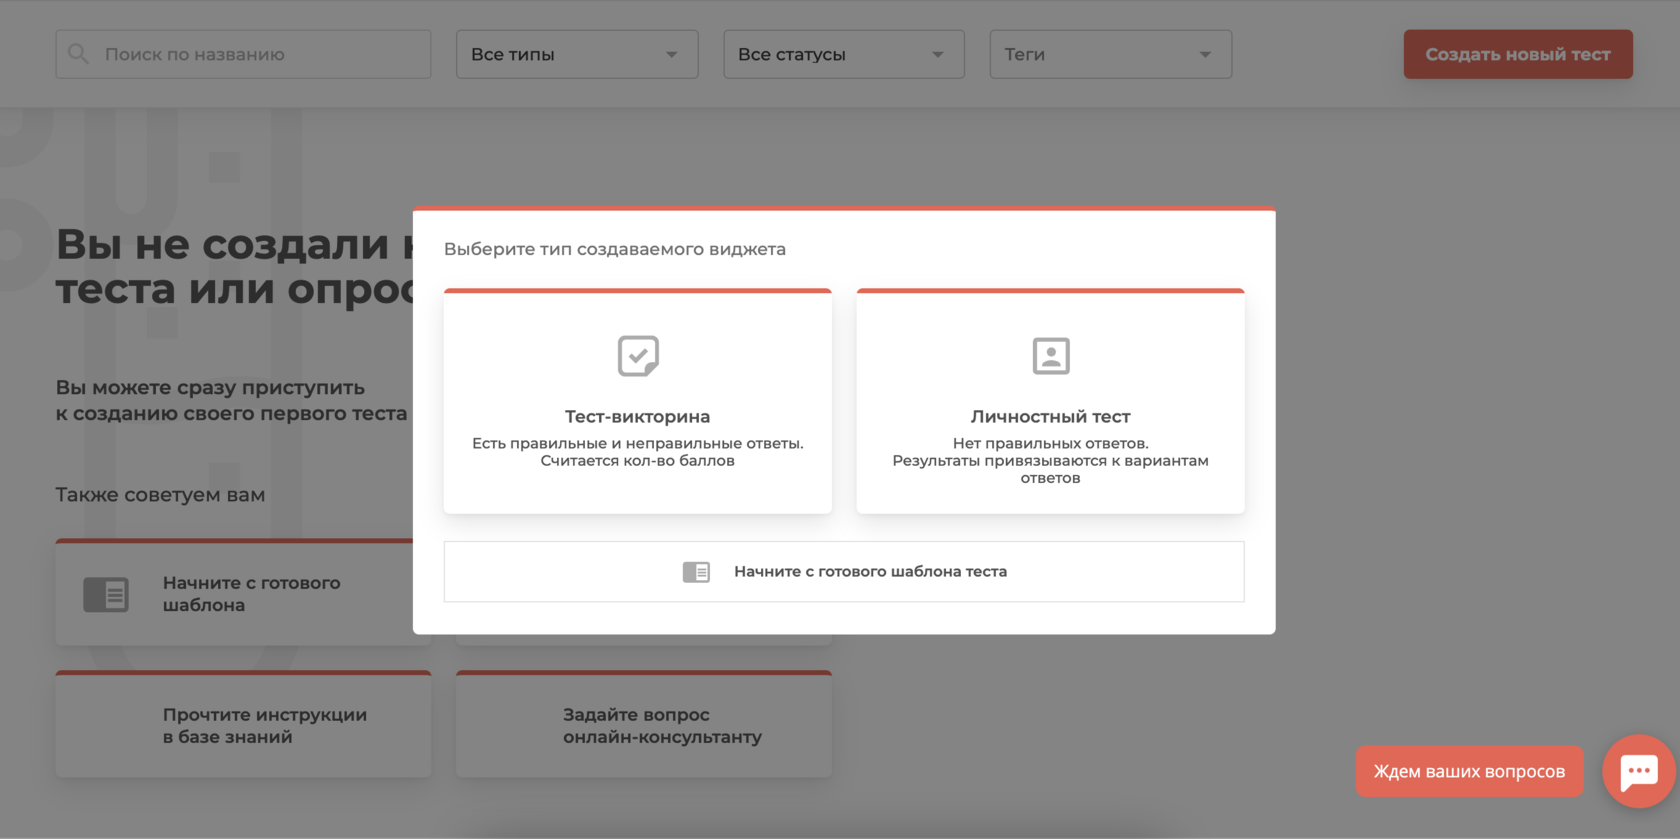Image resolution: width=1680 pixels, height=839 pixels.
Task: Click the 'Также советуем вам' text
Action: pyautogui.click(x=160, y=495)
